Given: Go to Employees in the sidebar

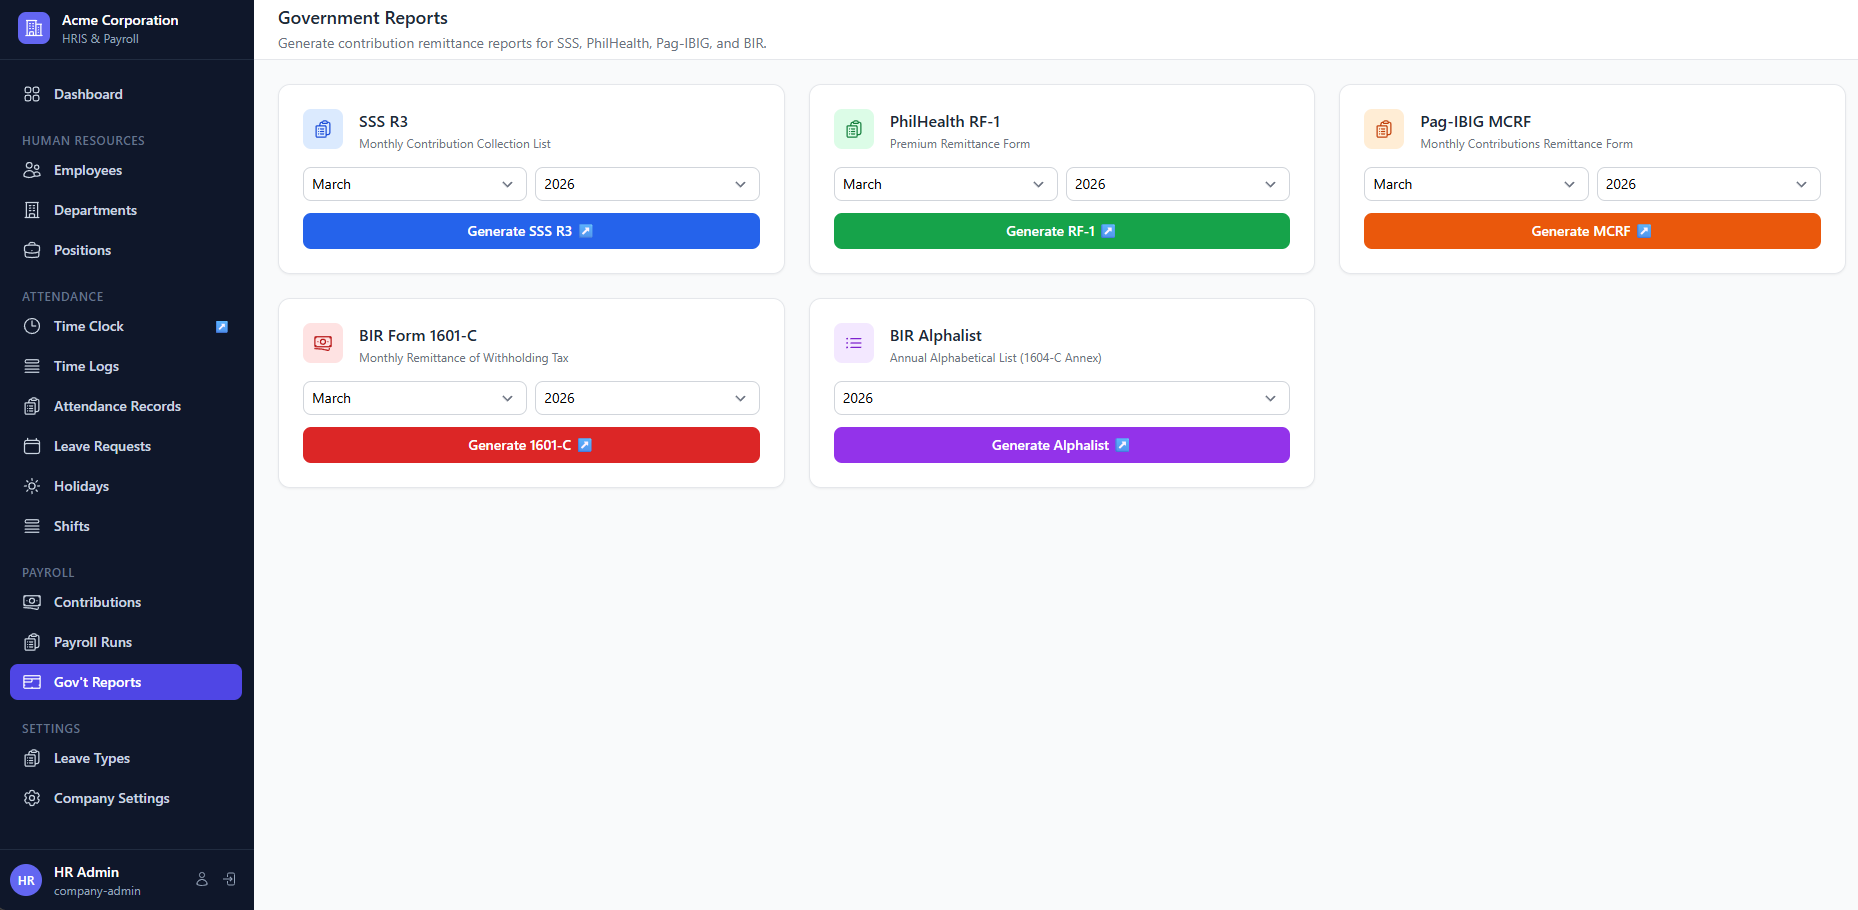Looking at the screenshot, I should coord(88,170).
